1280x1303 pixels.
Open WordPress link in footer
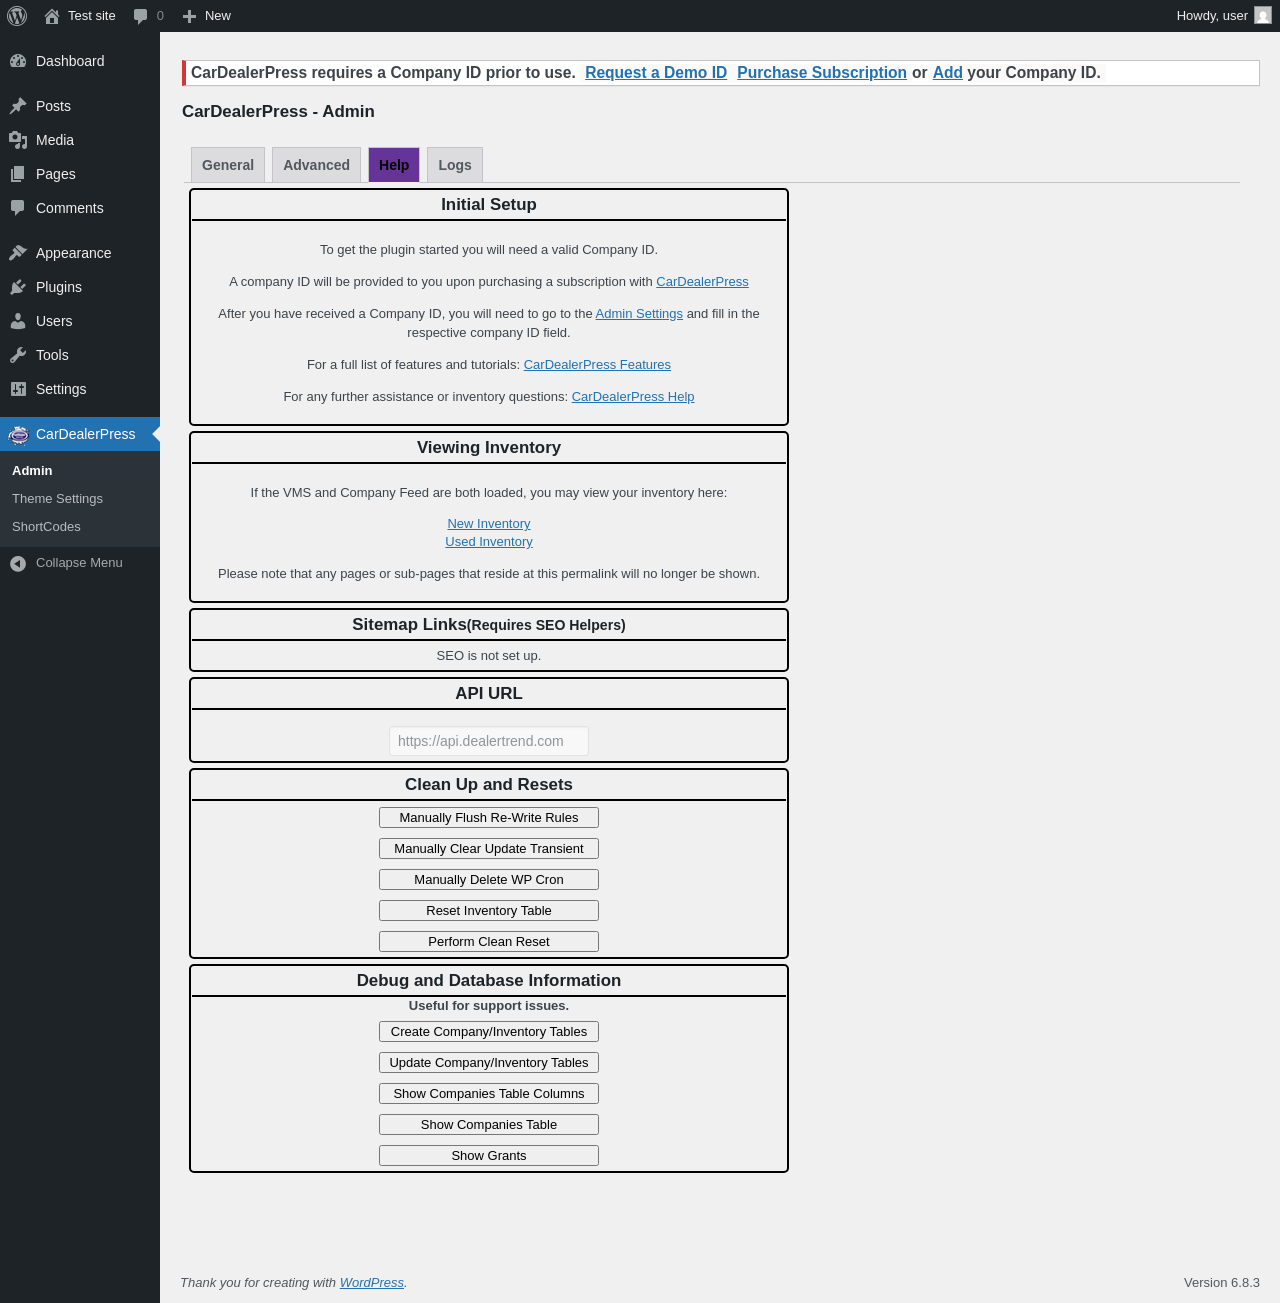372,1283
